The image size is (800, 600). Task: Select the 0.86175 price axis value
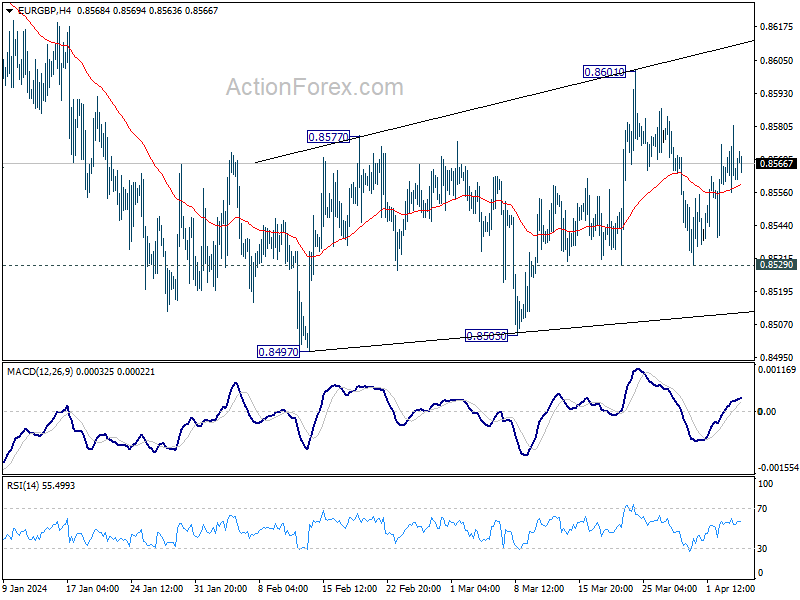[777, 27]
